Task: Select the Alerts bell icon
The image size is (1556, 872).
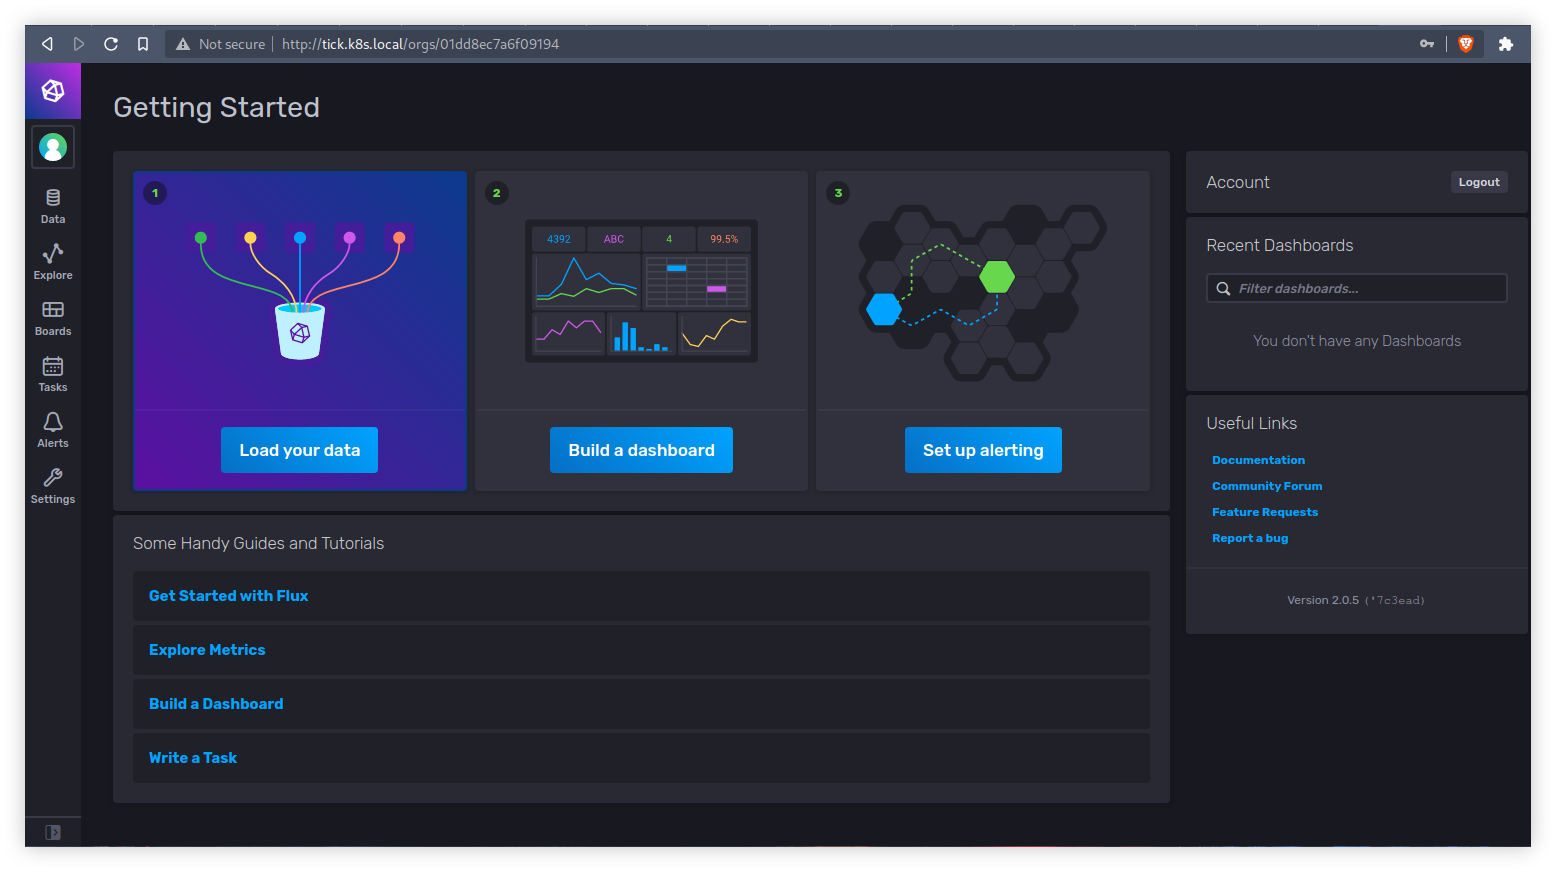Action: coord(53,429)
